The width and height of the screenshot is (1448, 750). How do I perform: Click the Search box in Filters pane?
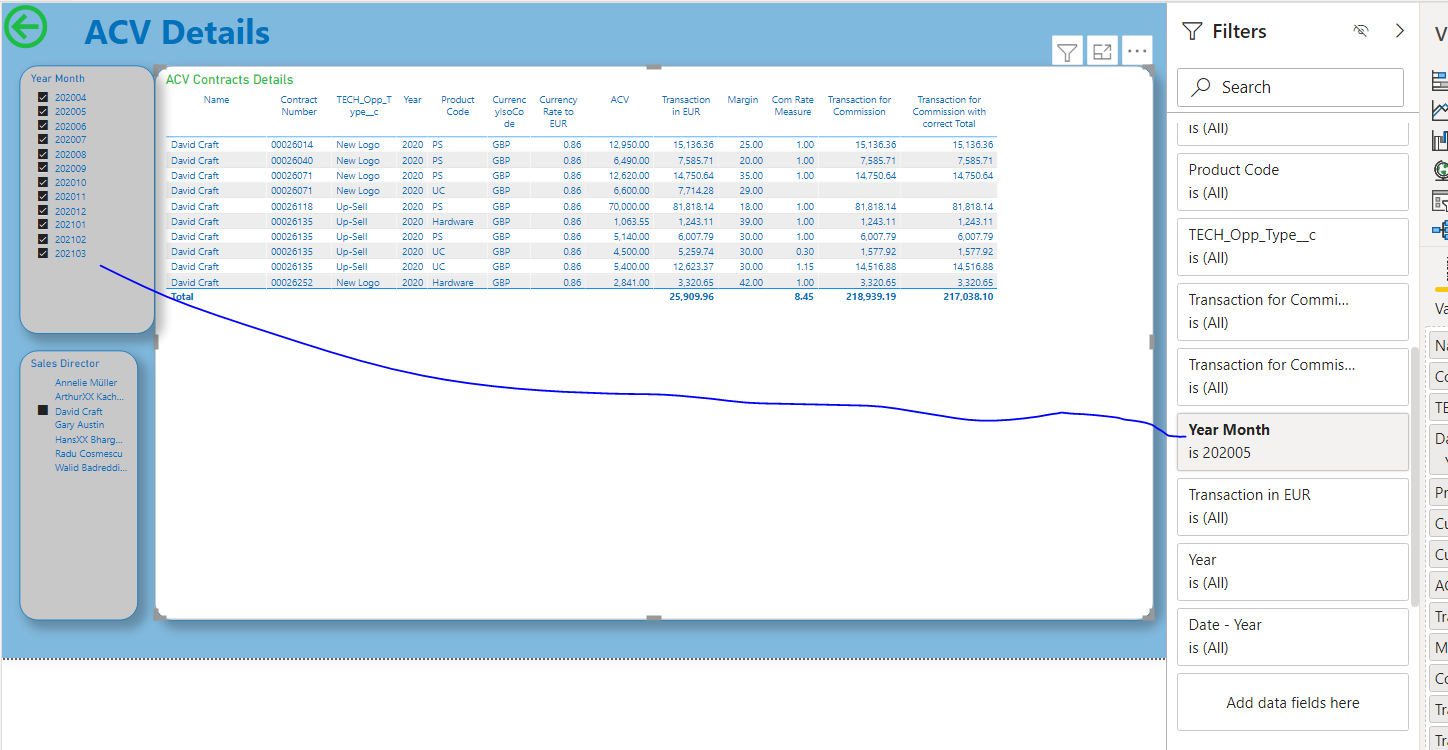1290,87
